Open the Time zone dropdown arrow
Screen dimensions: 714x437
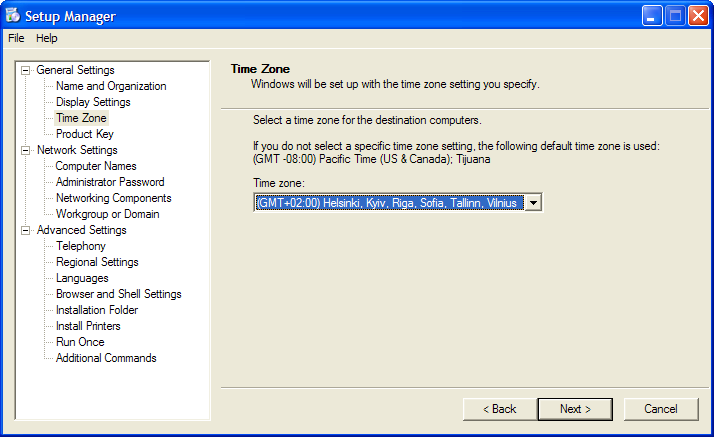pyautogui.click(x=533, y=203)
